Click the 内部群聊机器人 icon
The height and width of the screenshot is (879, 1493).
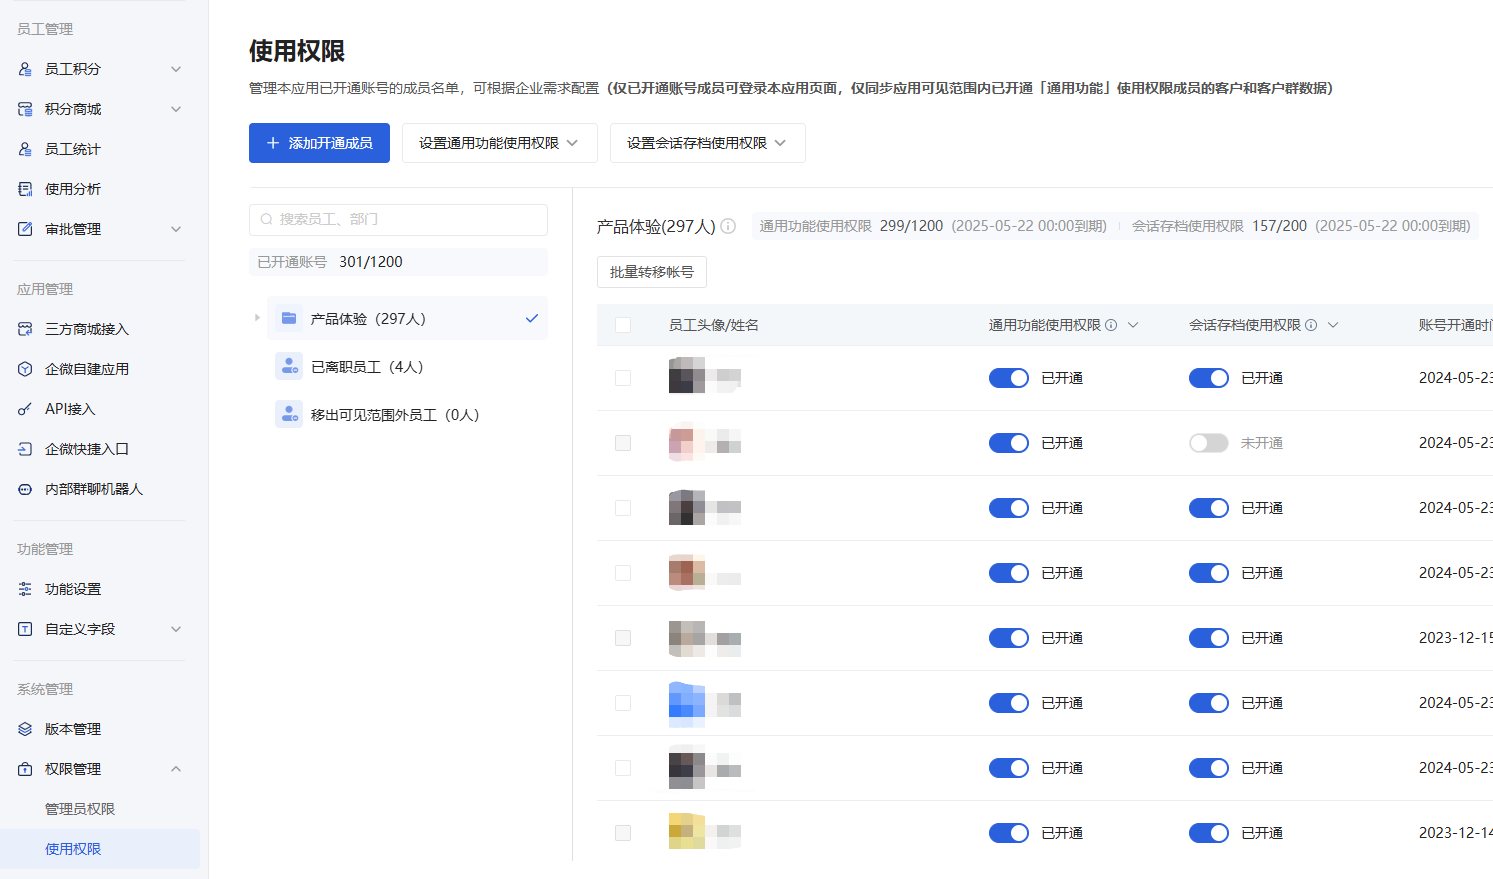[x=25, y=489]
